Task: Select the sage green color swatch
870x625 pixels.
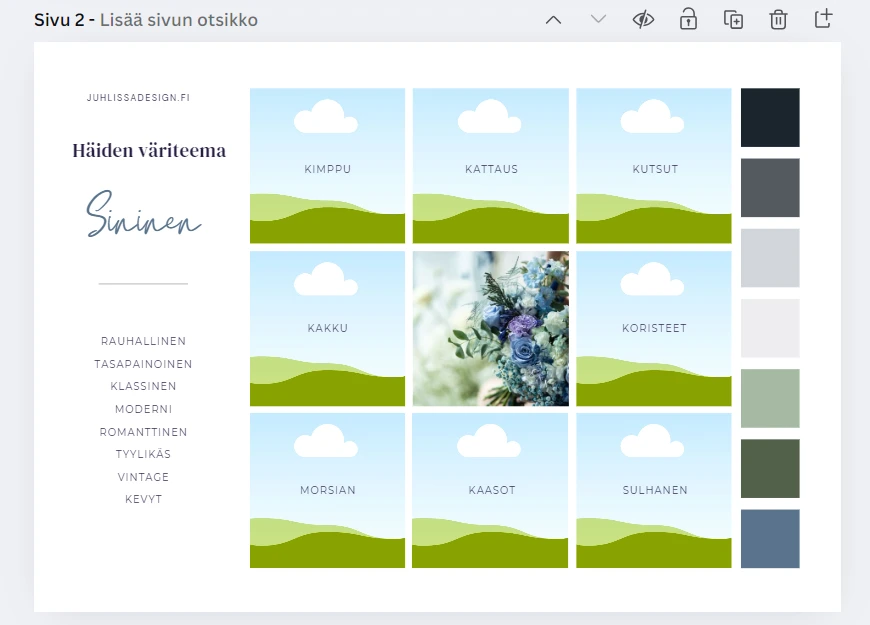Action: [770, 398]
